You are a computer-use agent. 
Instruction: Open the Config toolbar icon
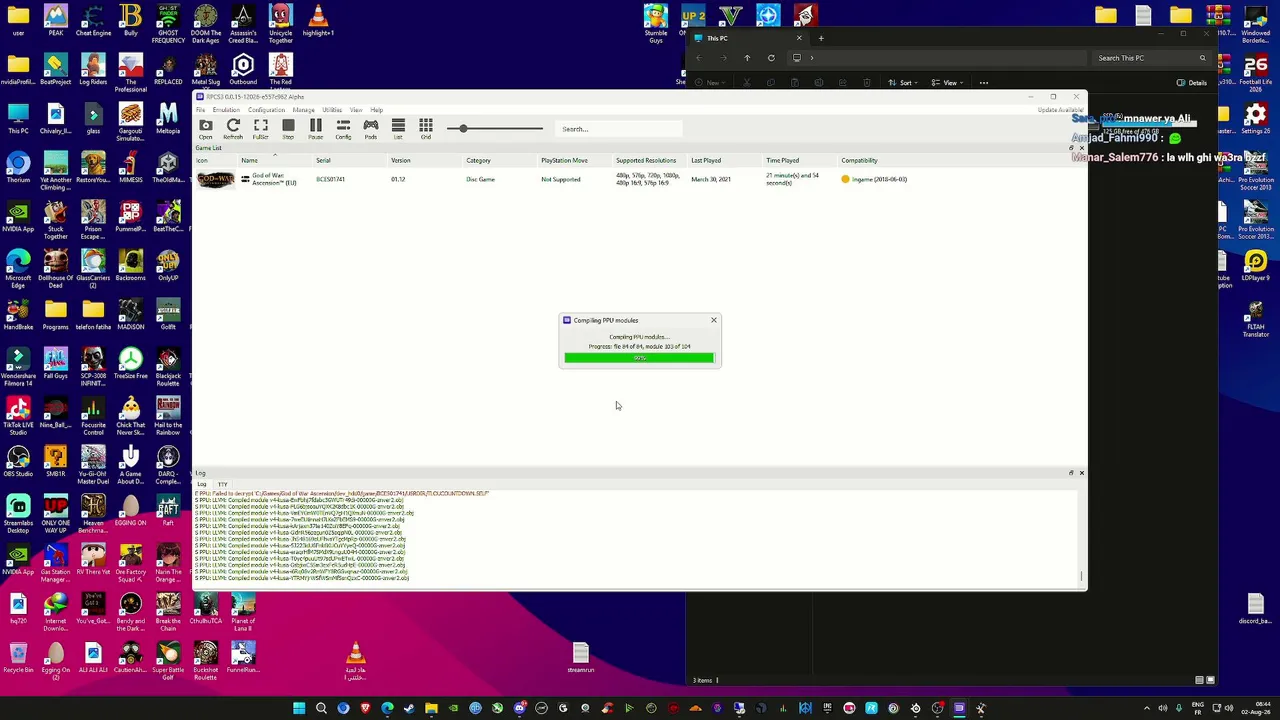pyautogui.click(x=343, y=128)
